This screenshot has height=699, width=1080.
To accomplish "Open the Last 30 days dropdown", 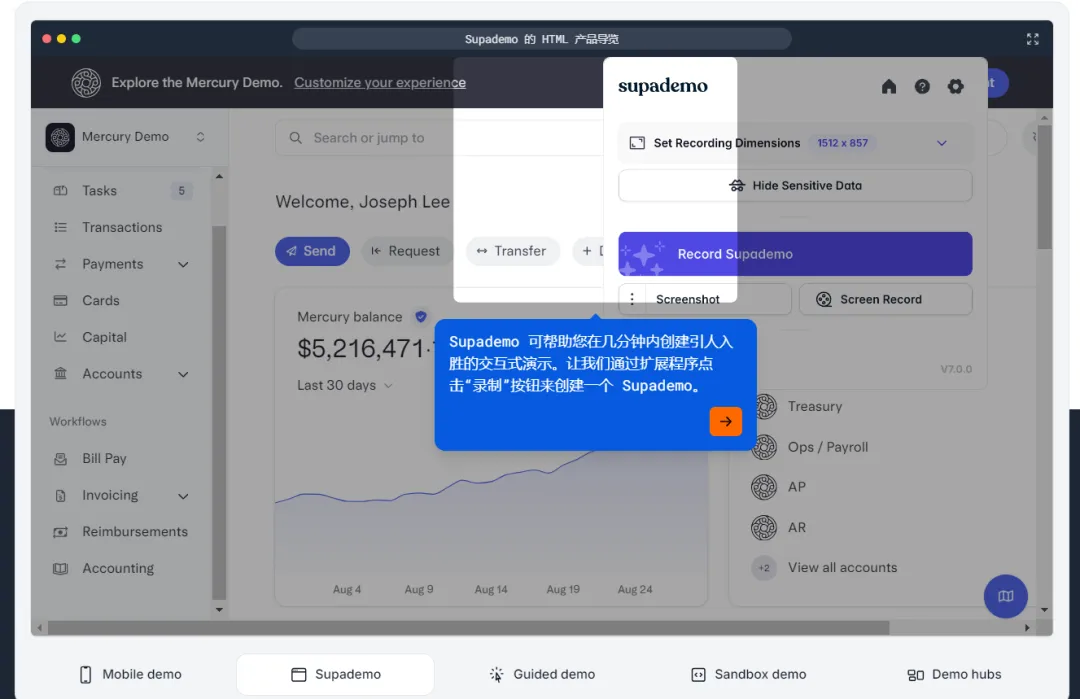I will (345, 384).
